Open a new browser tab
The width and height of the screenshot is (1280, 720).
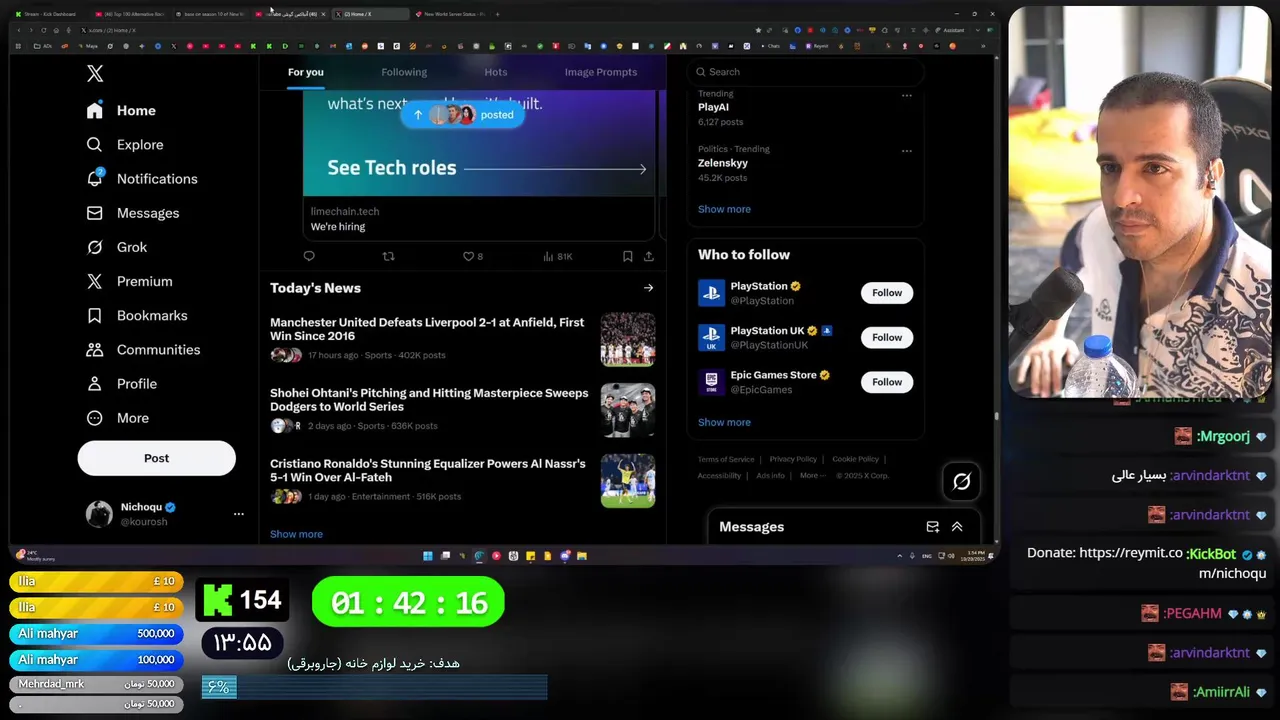[x=497, y=14]
